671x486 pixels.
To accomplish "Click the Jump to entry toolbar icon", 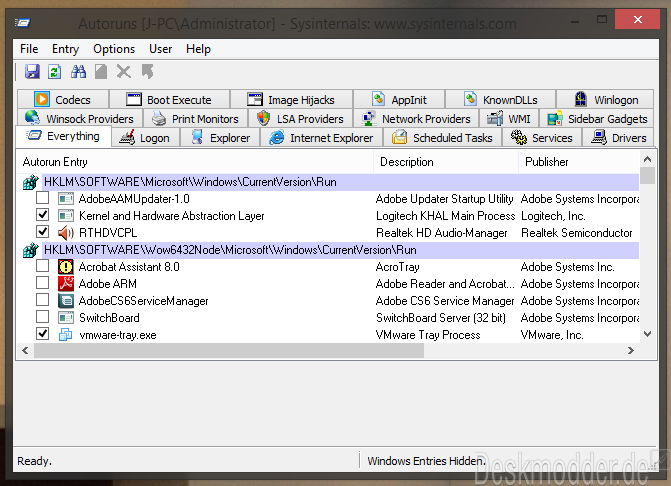I will point(148,71).
